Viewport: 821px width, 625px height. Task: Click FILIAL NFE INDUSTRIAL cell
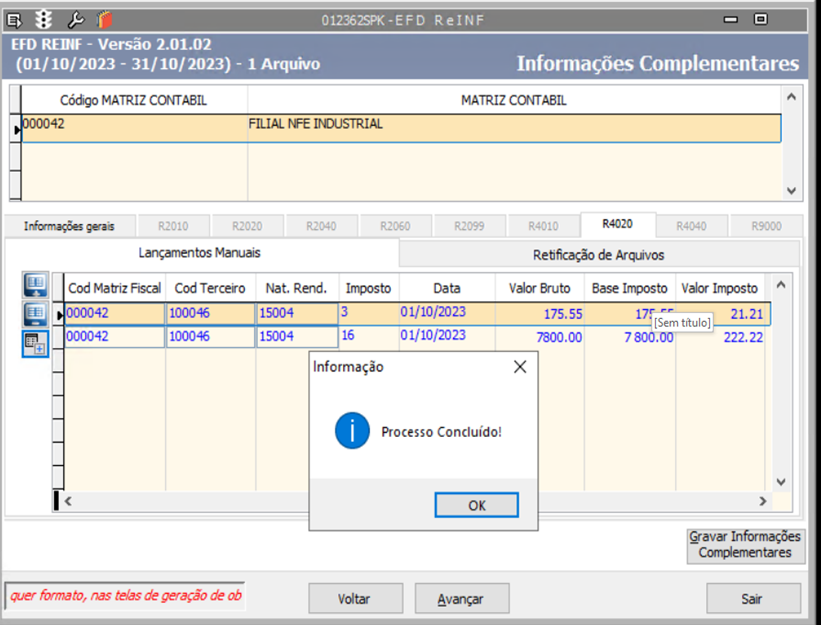point(514,127)
